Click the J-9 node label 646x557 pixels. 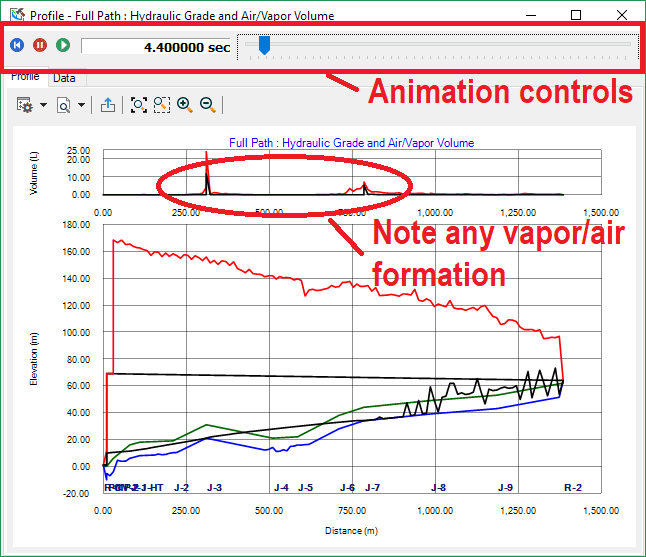pyautogui.click(x=506, y=488)
